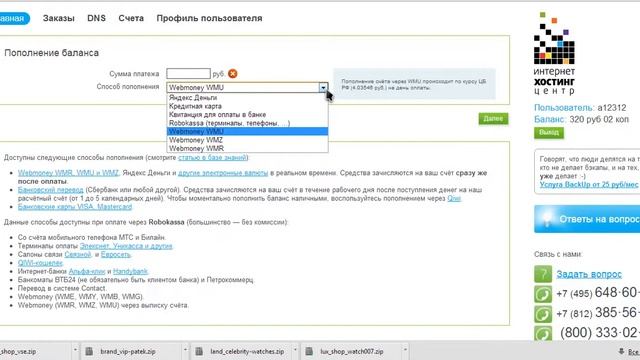Expand menu arrow for shop_vse.zip download
The height and width of the screenshot is (360, 640).
click(75, 350)
